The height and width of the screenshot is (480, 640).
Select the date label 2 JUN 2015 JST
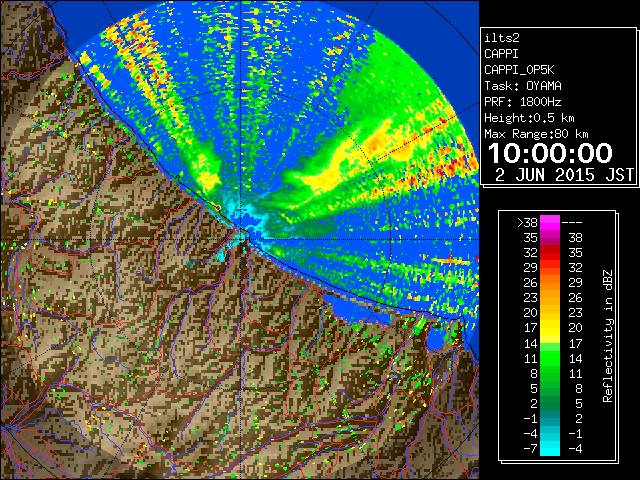[x=564, y=175]
